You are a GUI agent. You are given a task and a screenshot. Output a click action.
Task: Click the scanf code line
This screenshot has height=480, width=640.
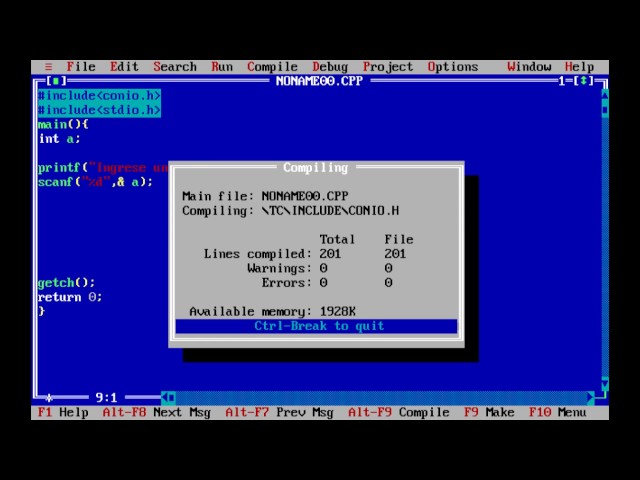(x=95, y=182)
